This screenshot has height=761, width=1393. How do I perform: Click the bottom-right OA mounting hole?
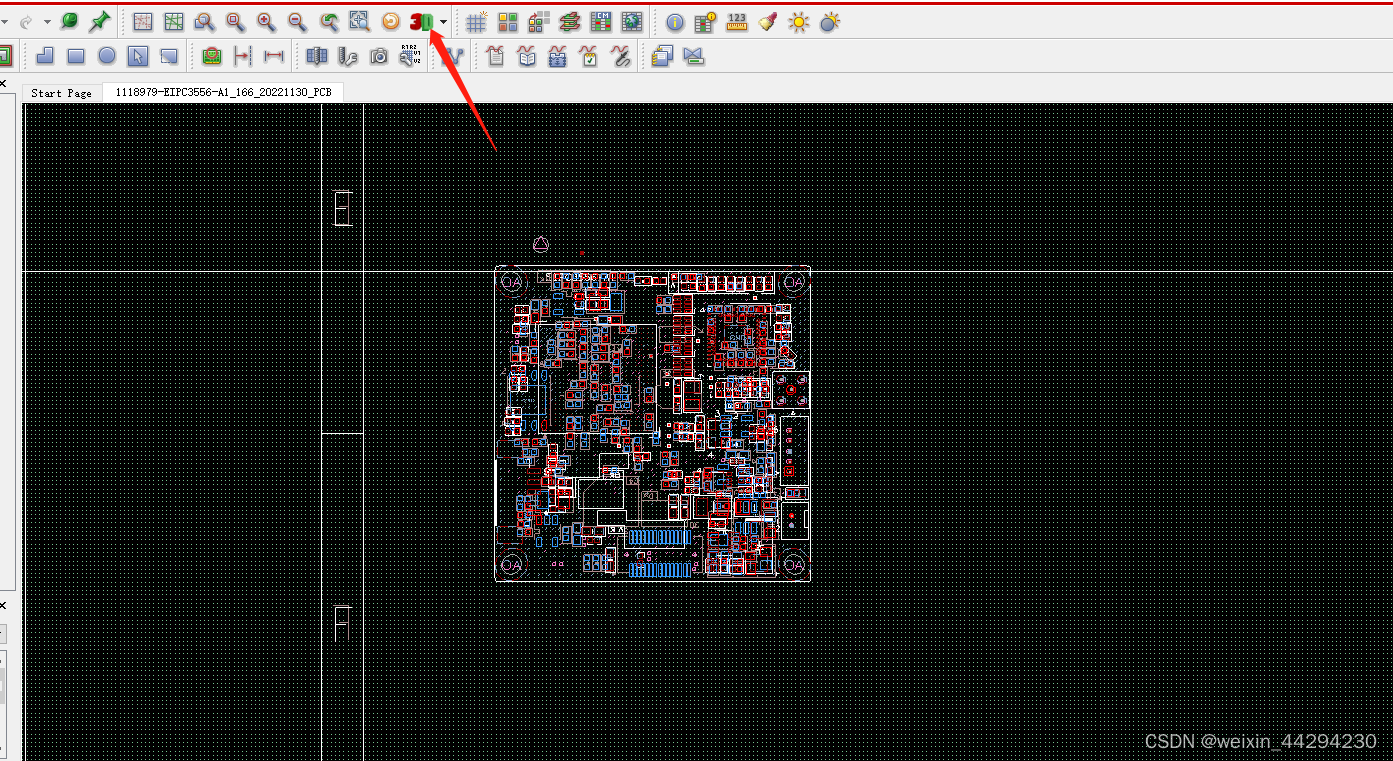[x=794, y=565]
